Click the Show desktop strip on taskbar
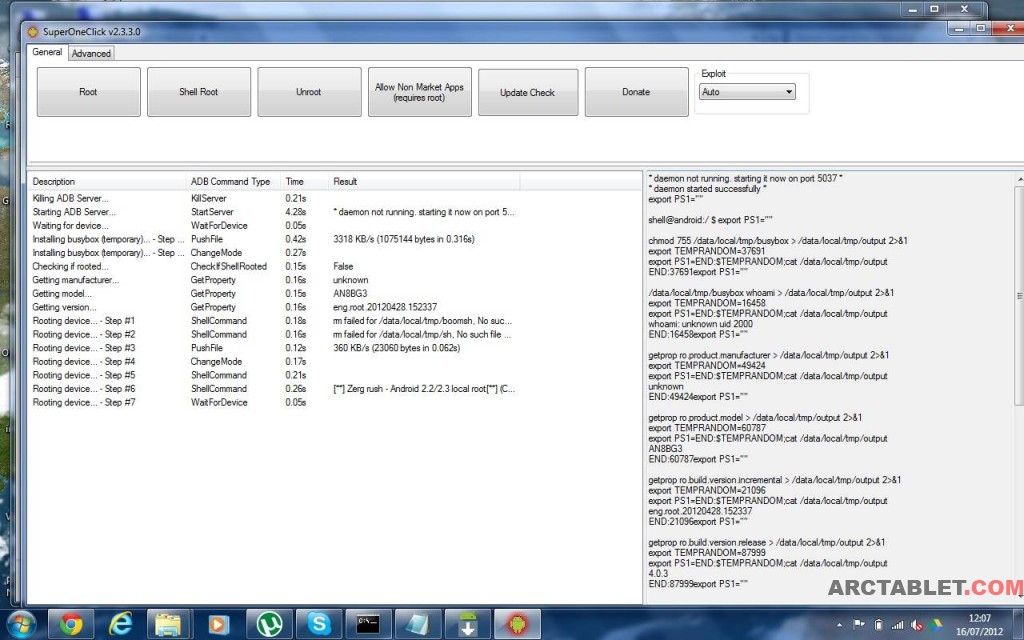The image size is (1024, 640). [1019, 624]
